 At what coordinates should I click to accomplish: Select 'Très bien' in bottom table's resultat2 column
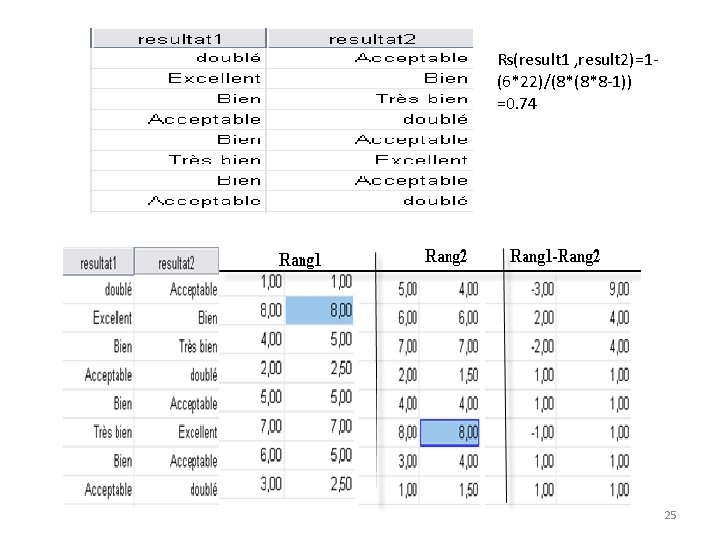[x=198, y=346]
